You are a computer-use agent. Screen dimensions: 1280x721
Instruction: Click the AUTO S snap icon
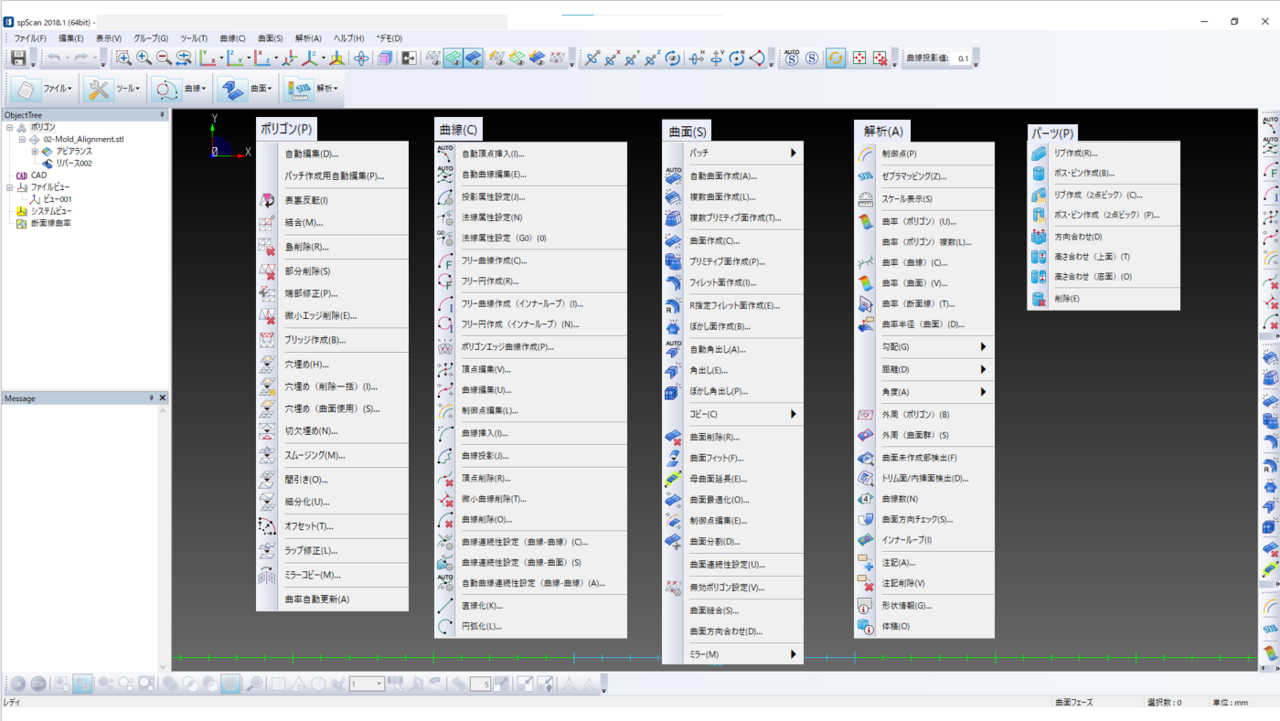(792, 59)
